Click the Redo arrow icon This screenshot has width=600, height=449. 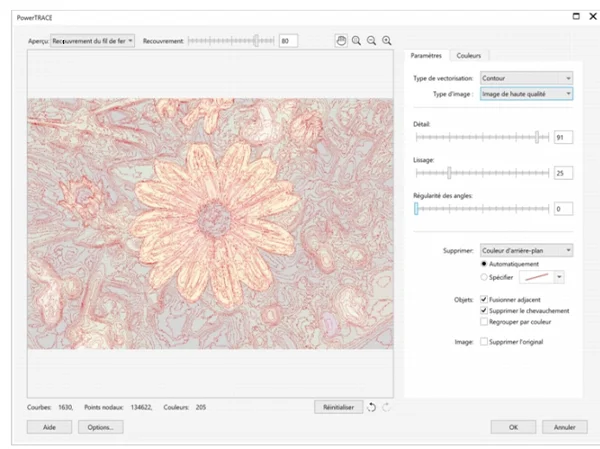click(x=386, y=407)
